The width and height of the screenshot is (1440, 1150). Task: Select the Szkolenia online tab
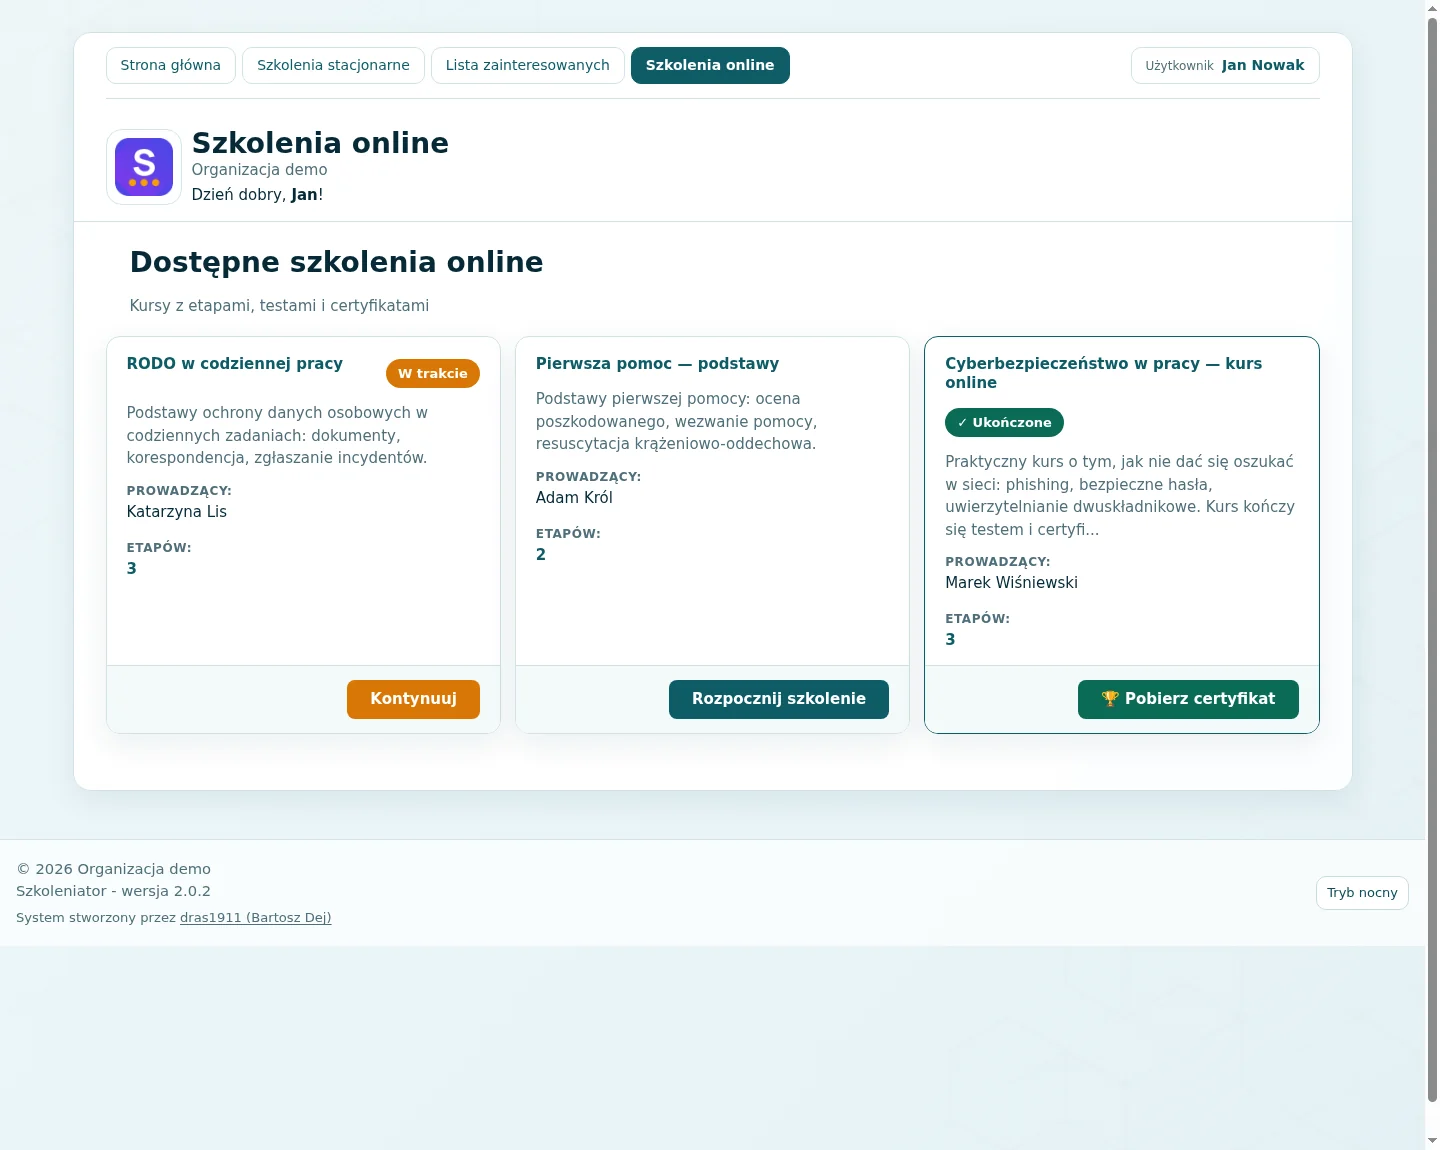click(x=710, y=65)
